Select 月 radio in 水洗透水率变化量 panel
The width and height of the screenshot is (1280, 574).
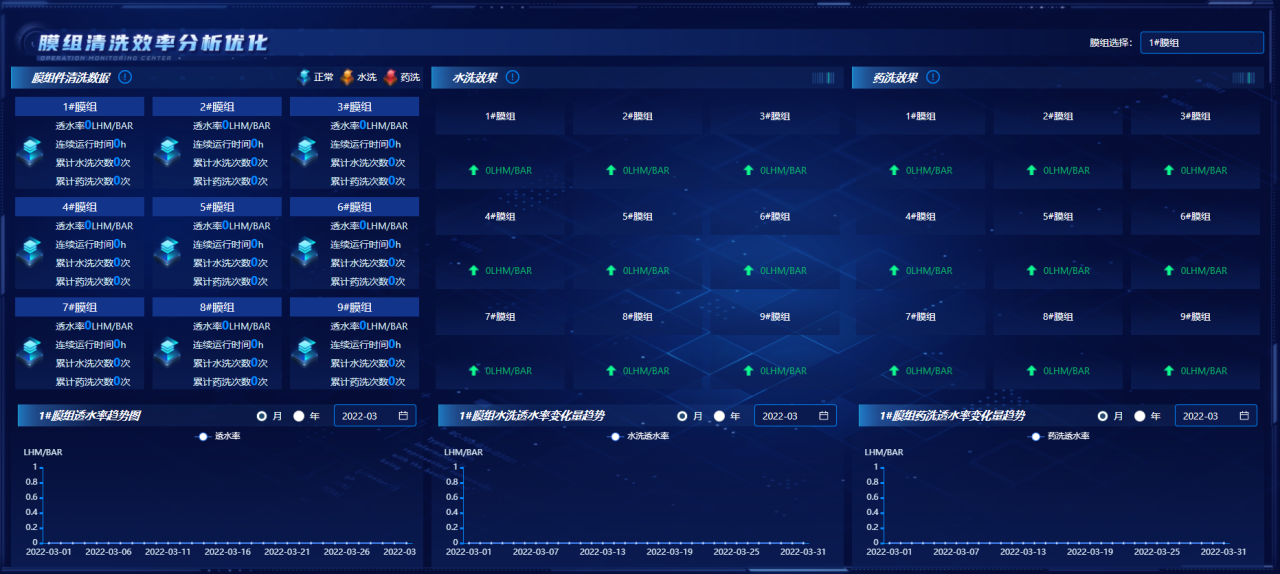(x=683, y=416)
